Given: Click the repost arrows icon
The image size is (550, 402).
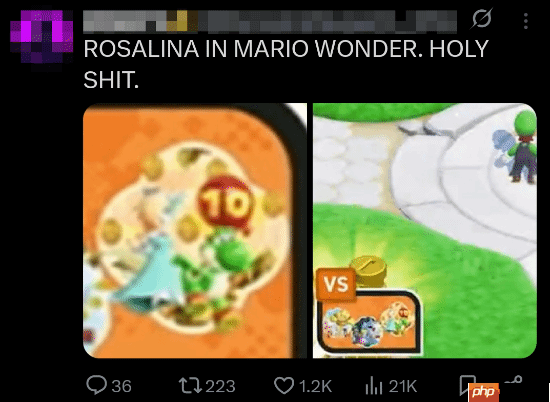Looking at the screenshot, I should 190,386.
